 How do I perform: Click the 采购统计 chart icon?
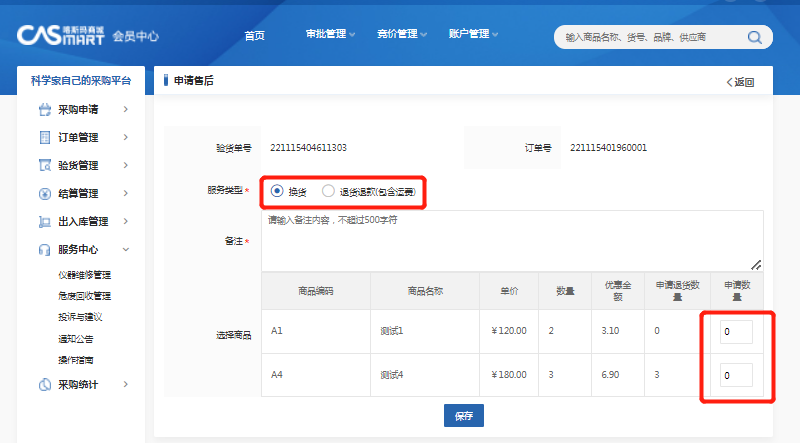[44, 384]
